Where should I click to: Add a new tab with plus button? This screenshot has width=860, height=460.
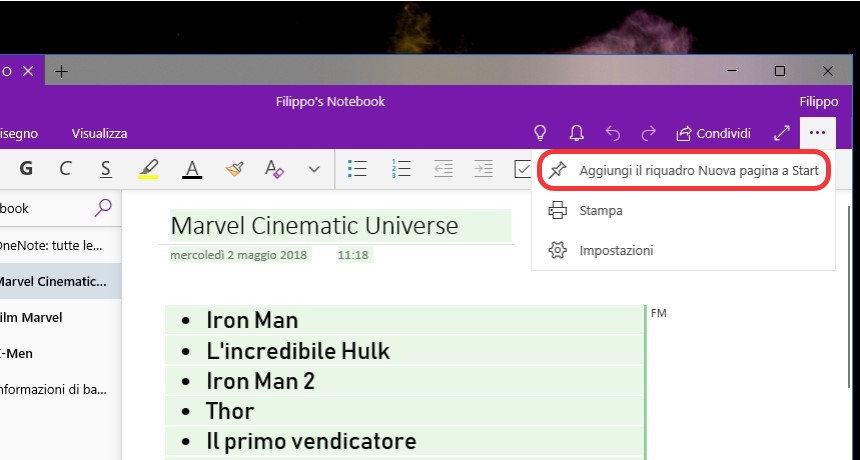point(61,71)
